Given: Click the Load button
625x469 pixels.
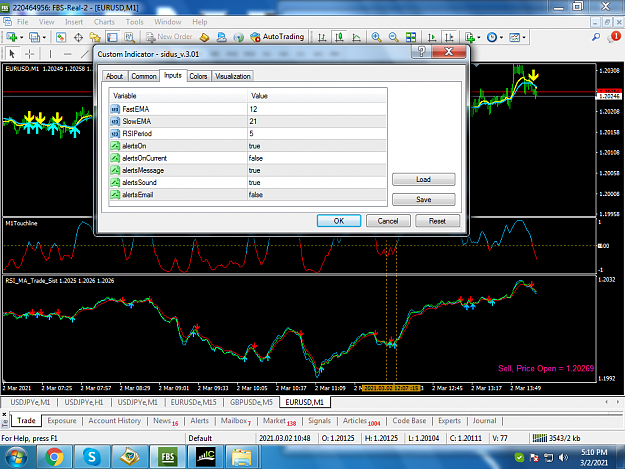Looking at the screenshot, I should pos(423,179).
